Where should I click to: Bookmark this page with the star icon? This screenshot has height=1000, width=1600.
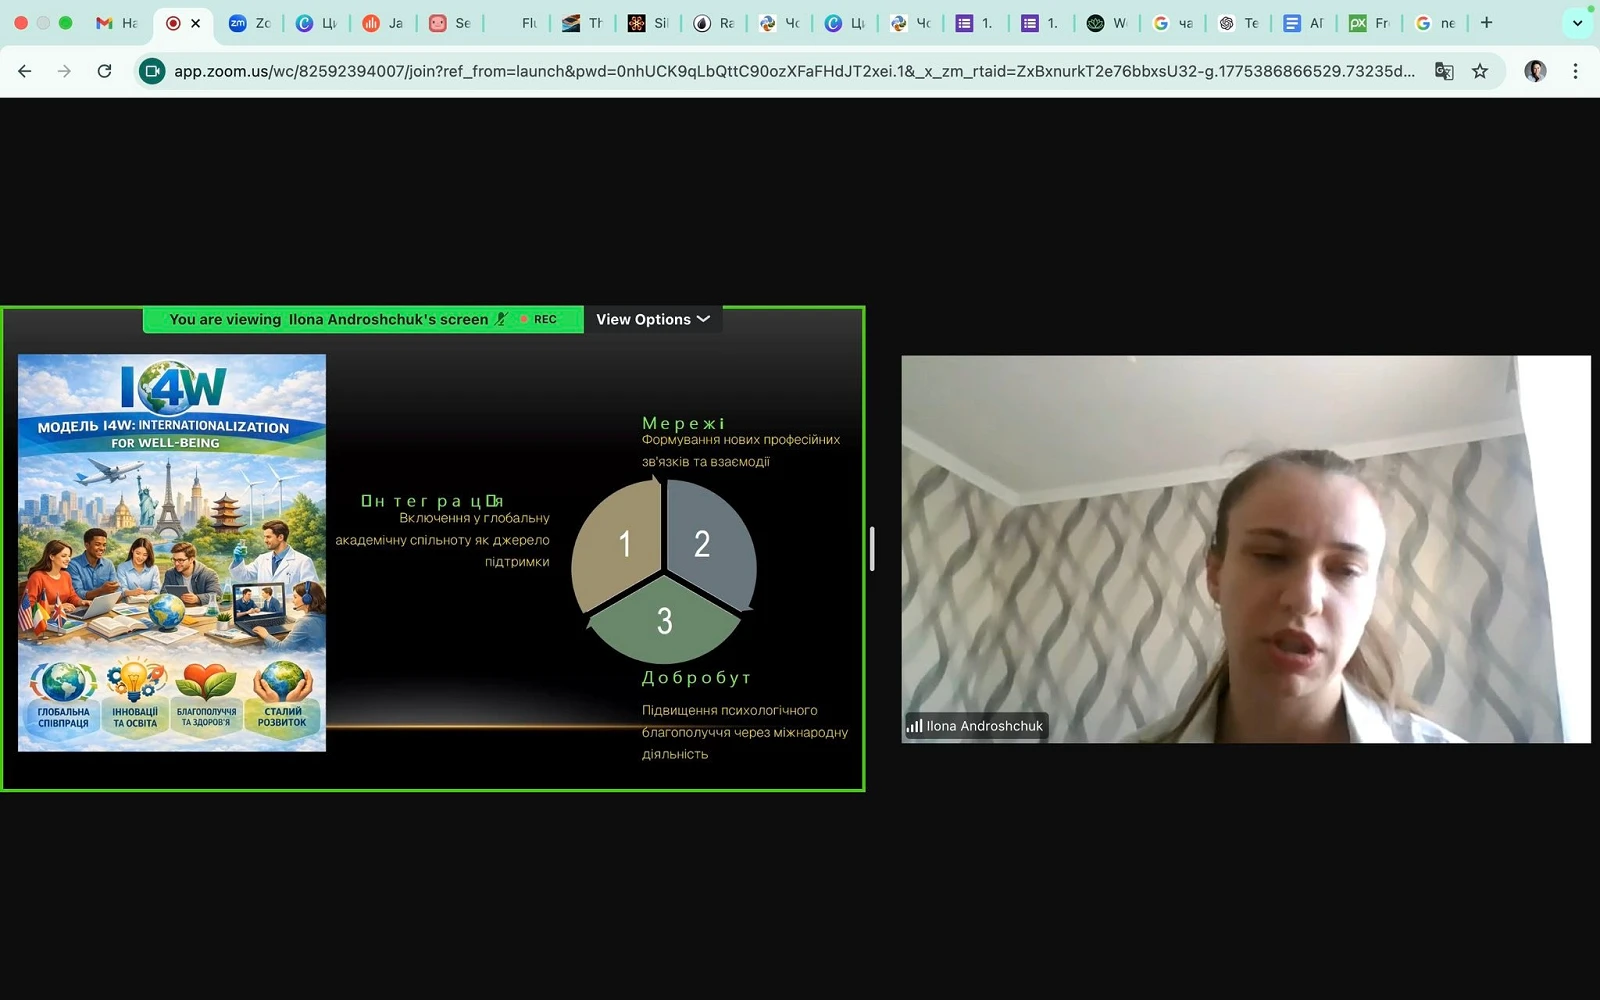1480,71
